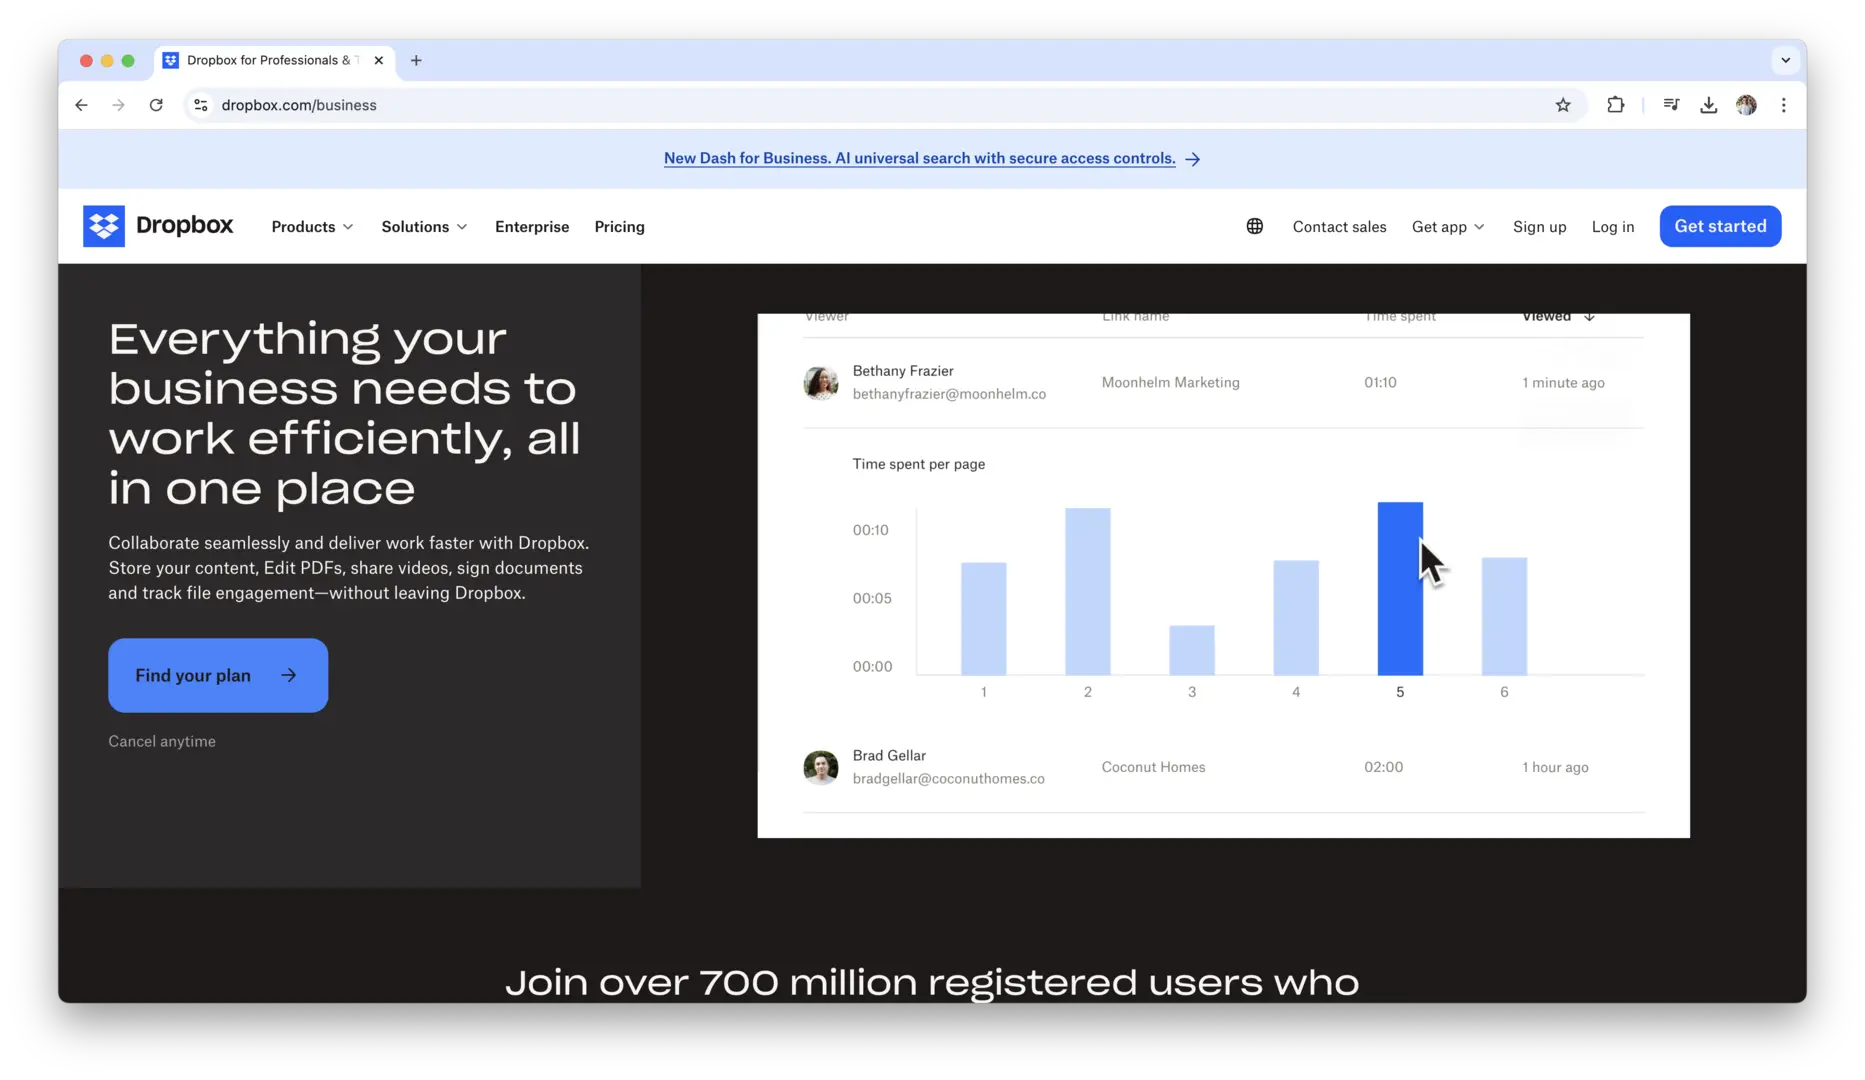Click the 00:10 axis label
1865x1080 pixels.
[870, 530]
